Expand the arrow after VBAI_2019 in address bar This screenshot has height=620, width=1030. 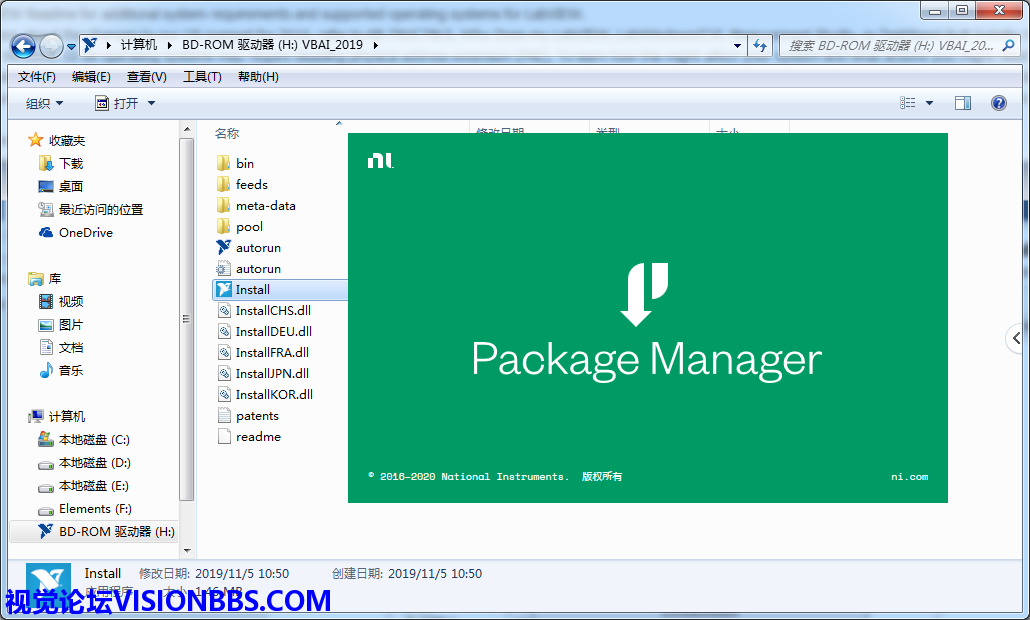click(x=375, y=45)
